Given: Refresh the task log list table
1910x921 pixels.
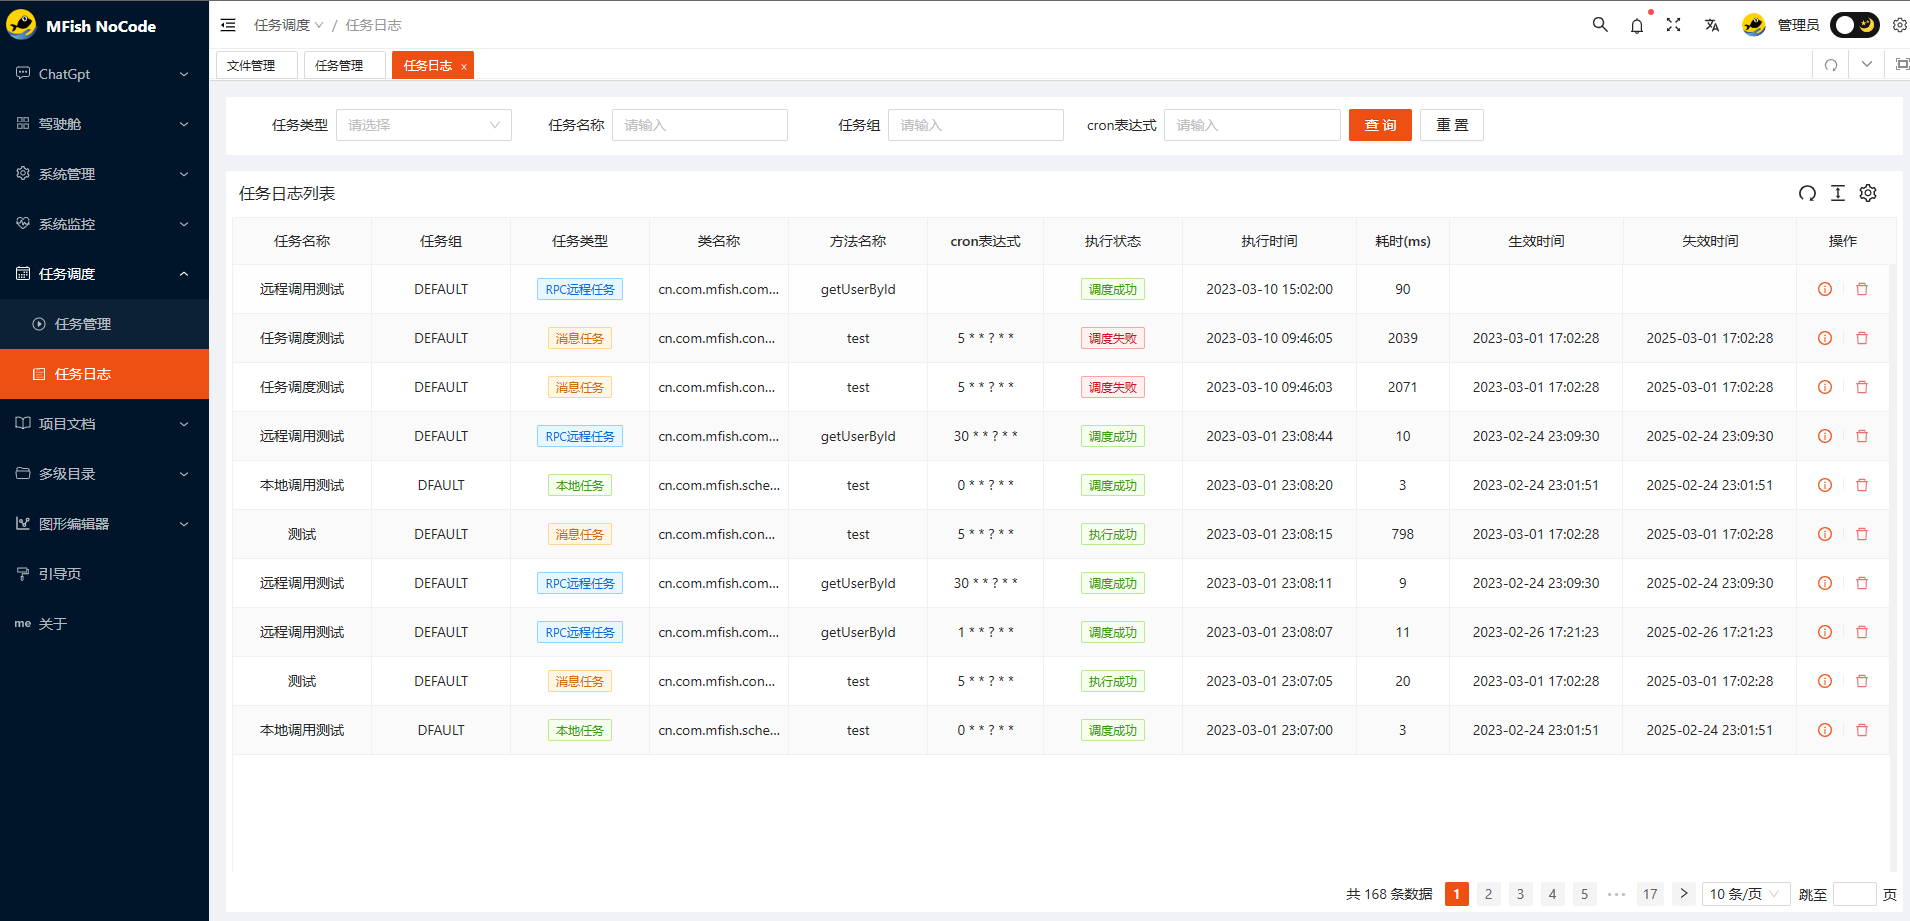Looking at the screenshot, I should pyautogui.click(x=1807, y=193).
